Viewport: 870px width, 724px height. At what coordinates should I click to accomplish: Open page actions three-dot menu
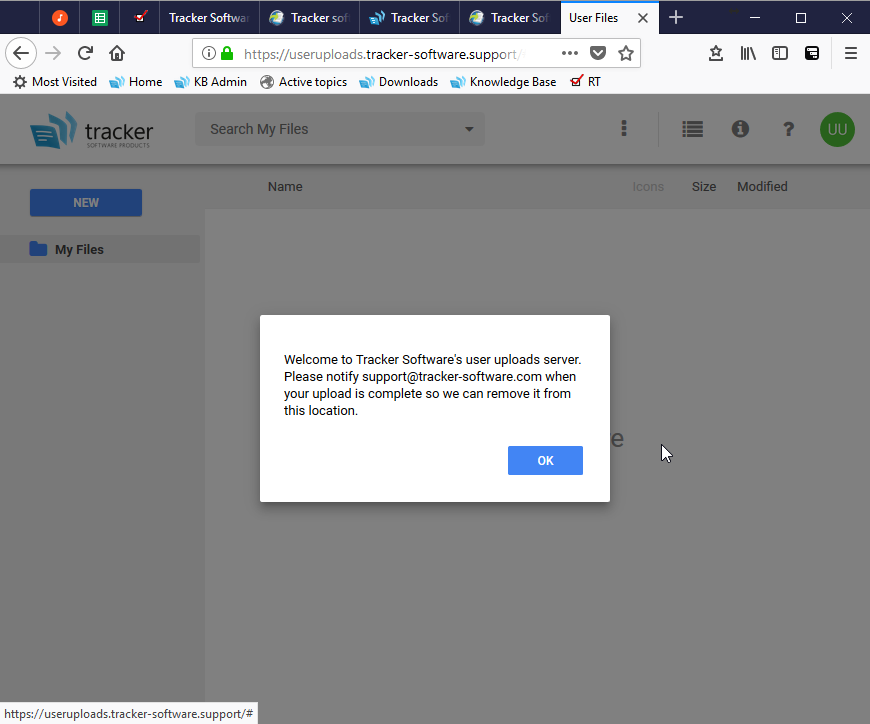click(x=570, y=53)
